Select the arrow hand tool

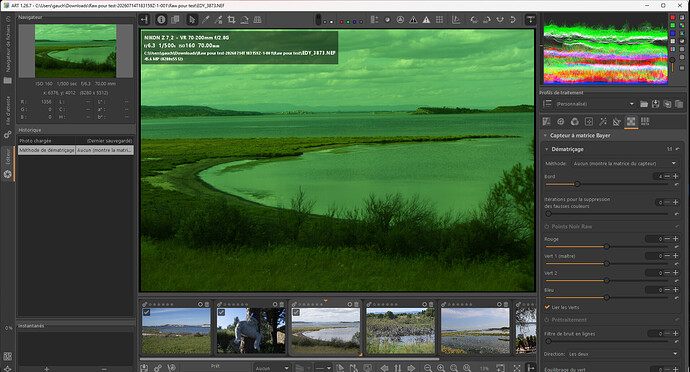point(192,19)
